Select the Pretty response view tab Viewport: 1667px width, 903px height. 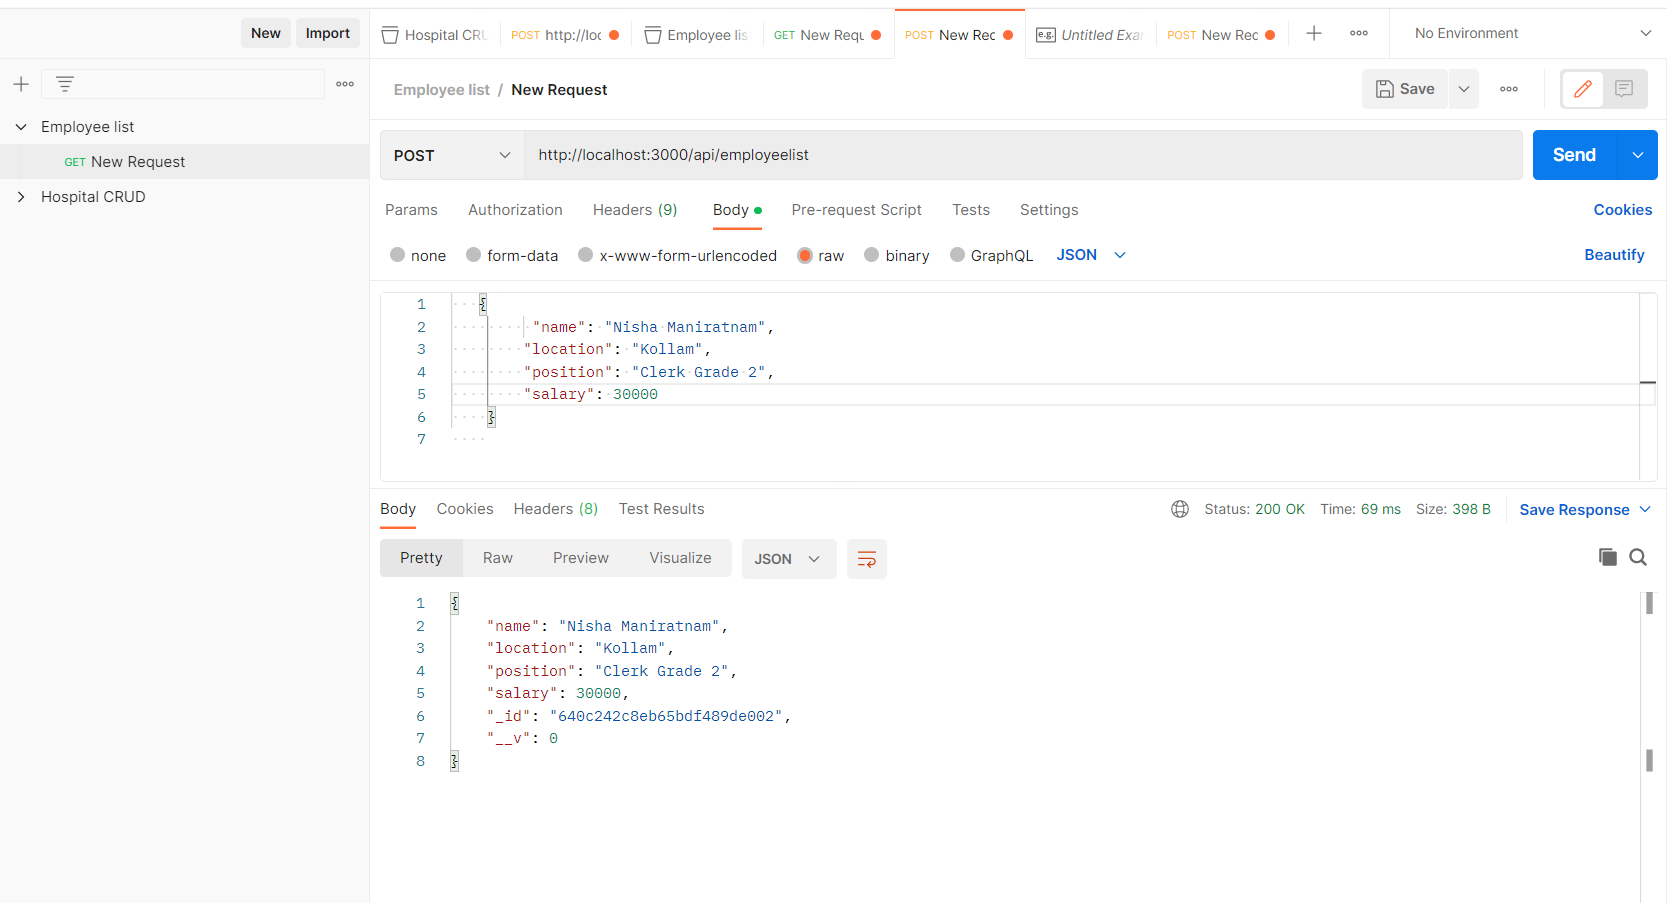pyautogui.click(x=420, y=558)
